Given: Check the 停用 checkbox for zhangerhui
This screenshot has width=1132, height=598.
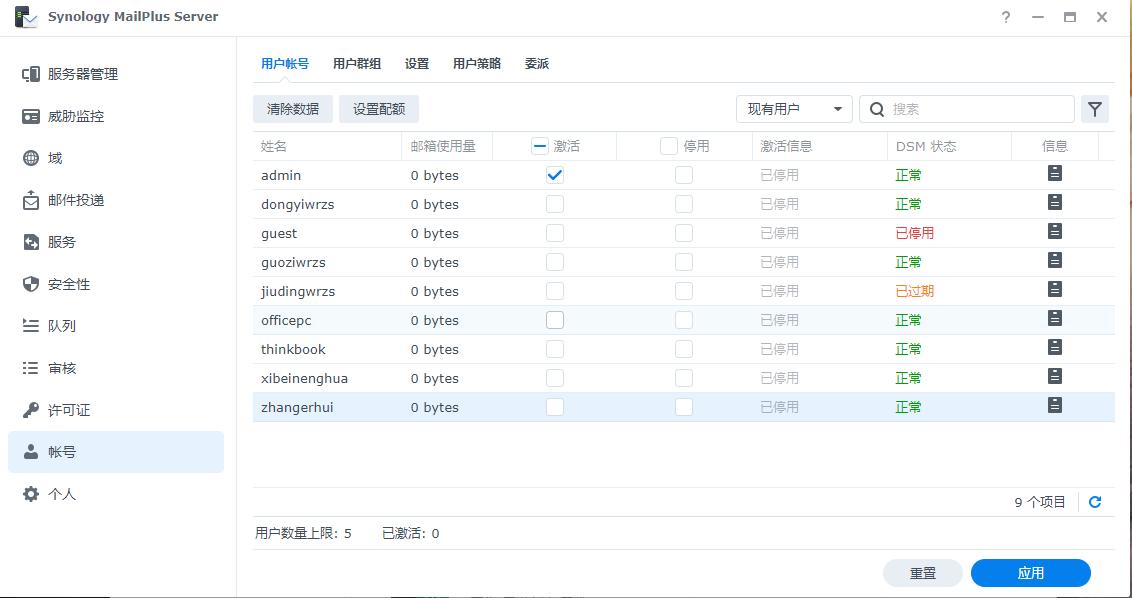Looking at the screenshot, I should (684, 406).
